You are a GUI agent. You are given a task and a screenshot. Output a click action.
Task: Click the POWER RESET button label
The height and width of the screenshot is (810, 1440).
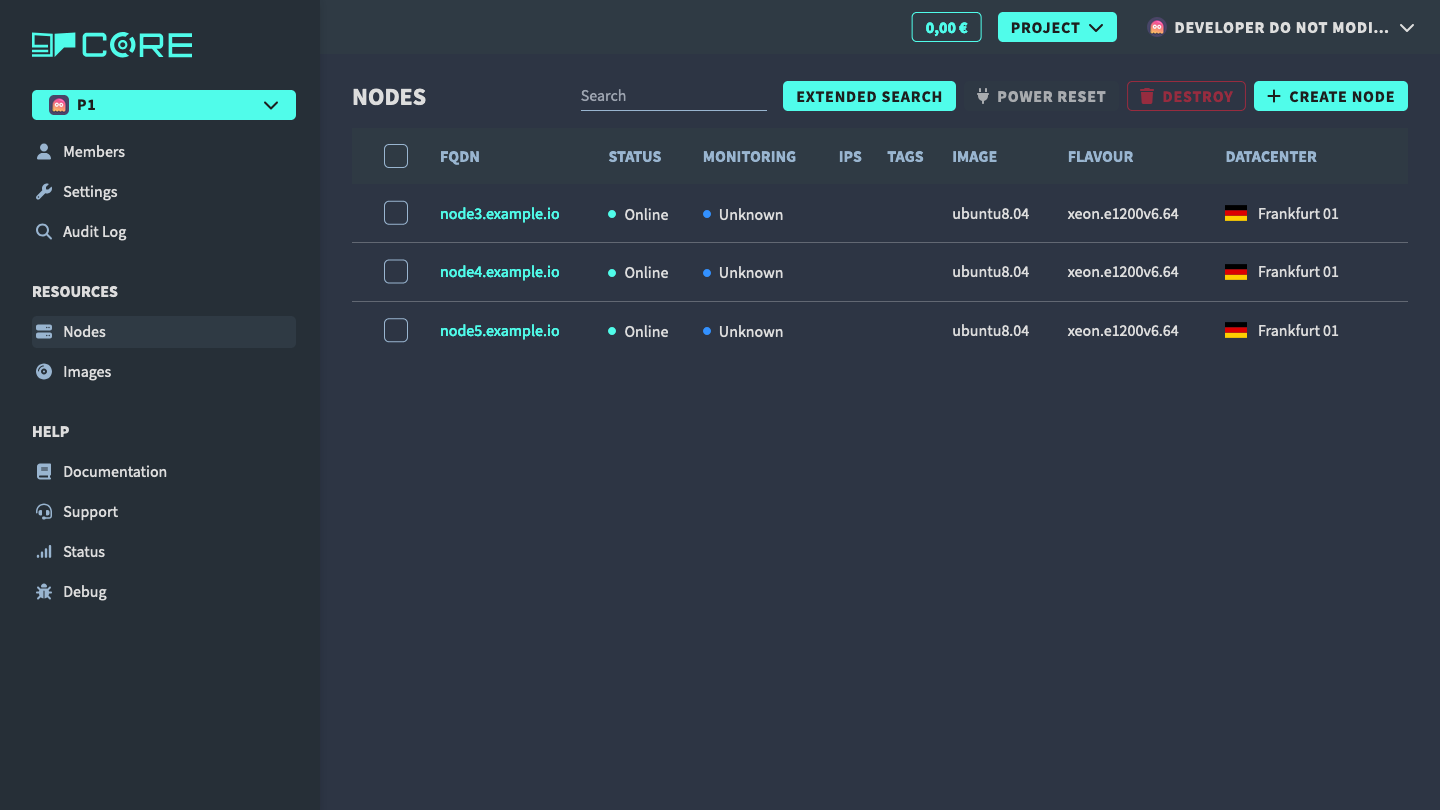1051,97
